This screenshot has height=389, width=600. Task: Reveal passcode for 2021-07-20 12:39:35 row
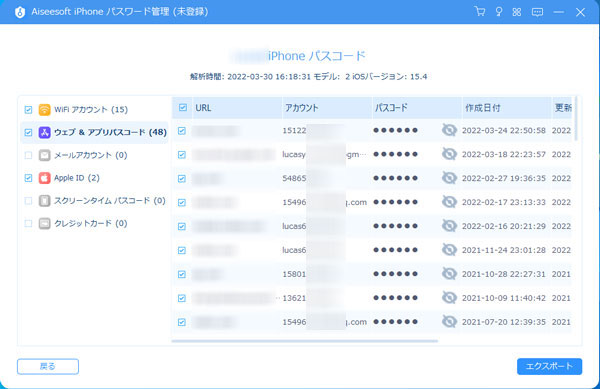click(449, 322)
